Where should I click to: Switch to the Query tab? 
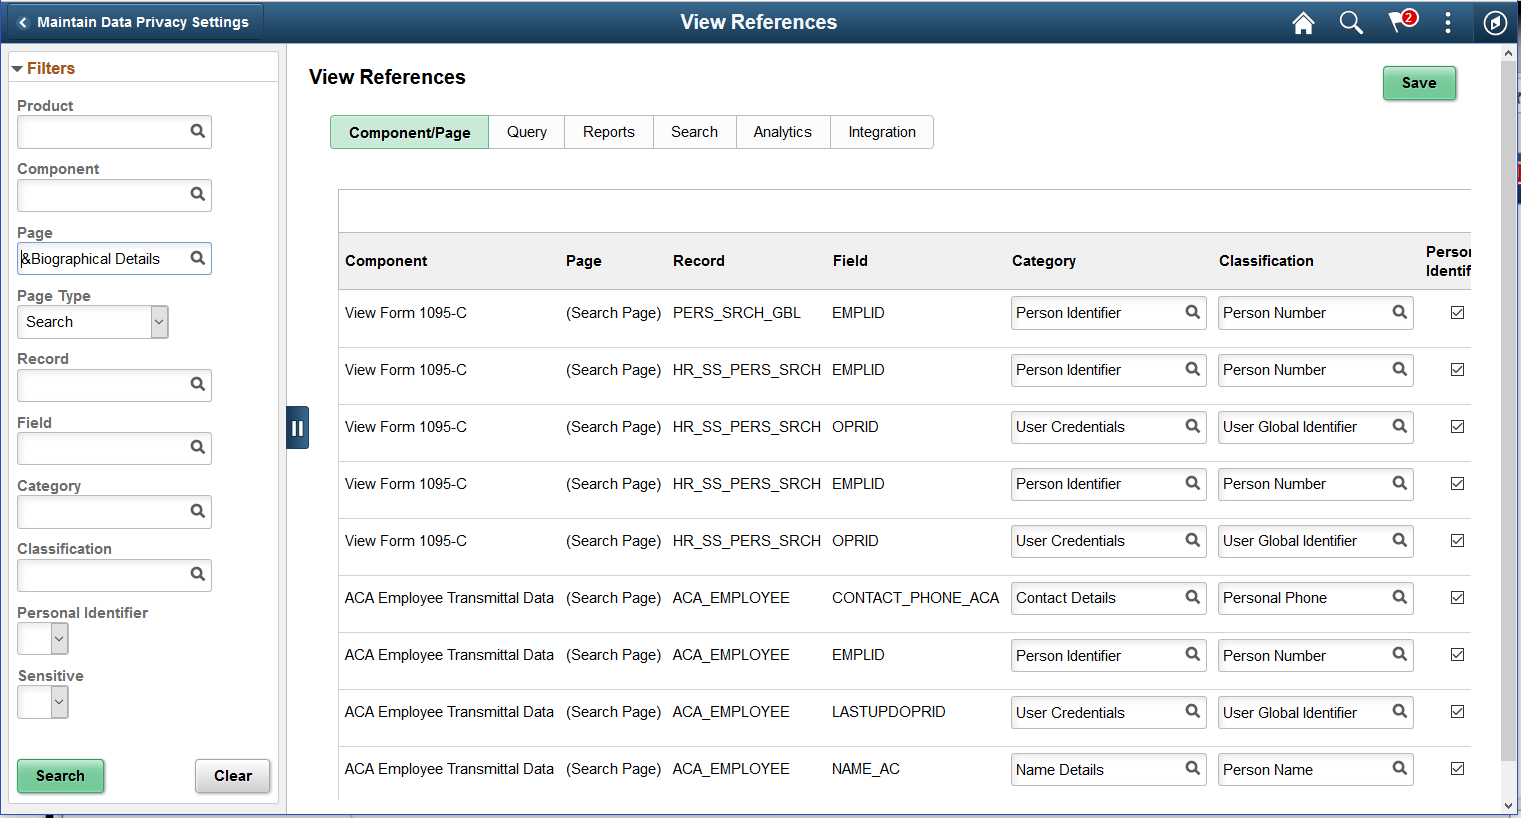pos(526,131)
